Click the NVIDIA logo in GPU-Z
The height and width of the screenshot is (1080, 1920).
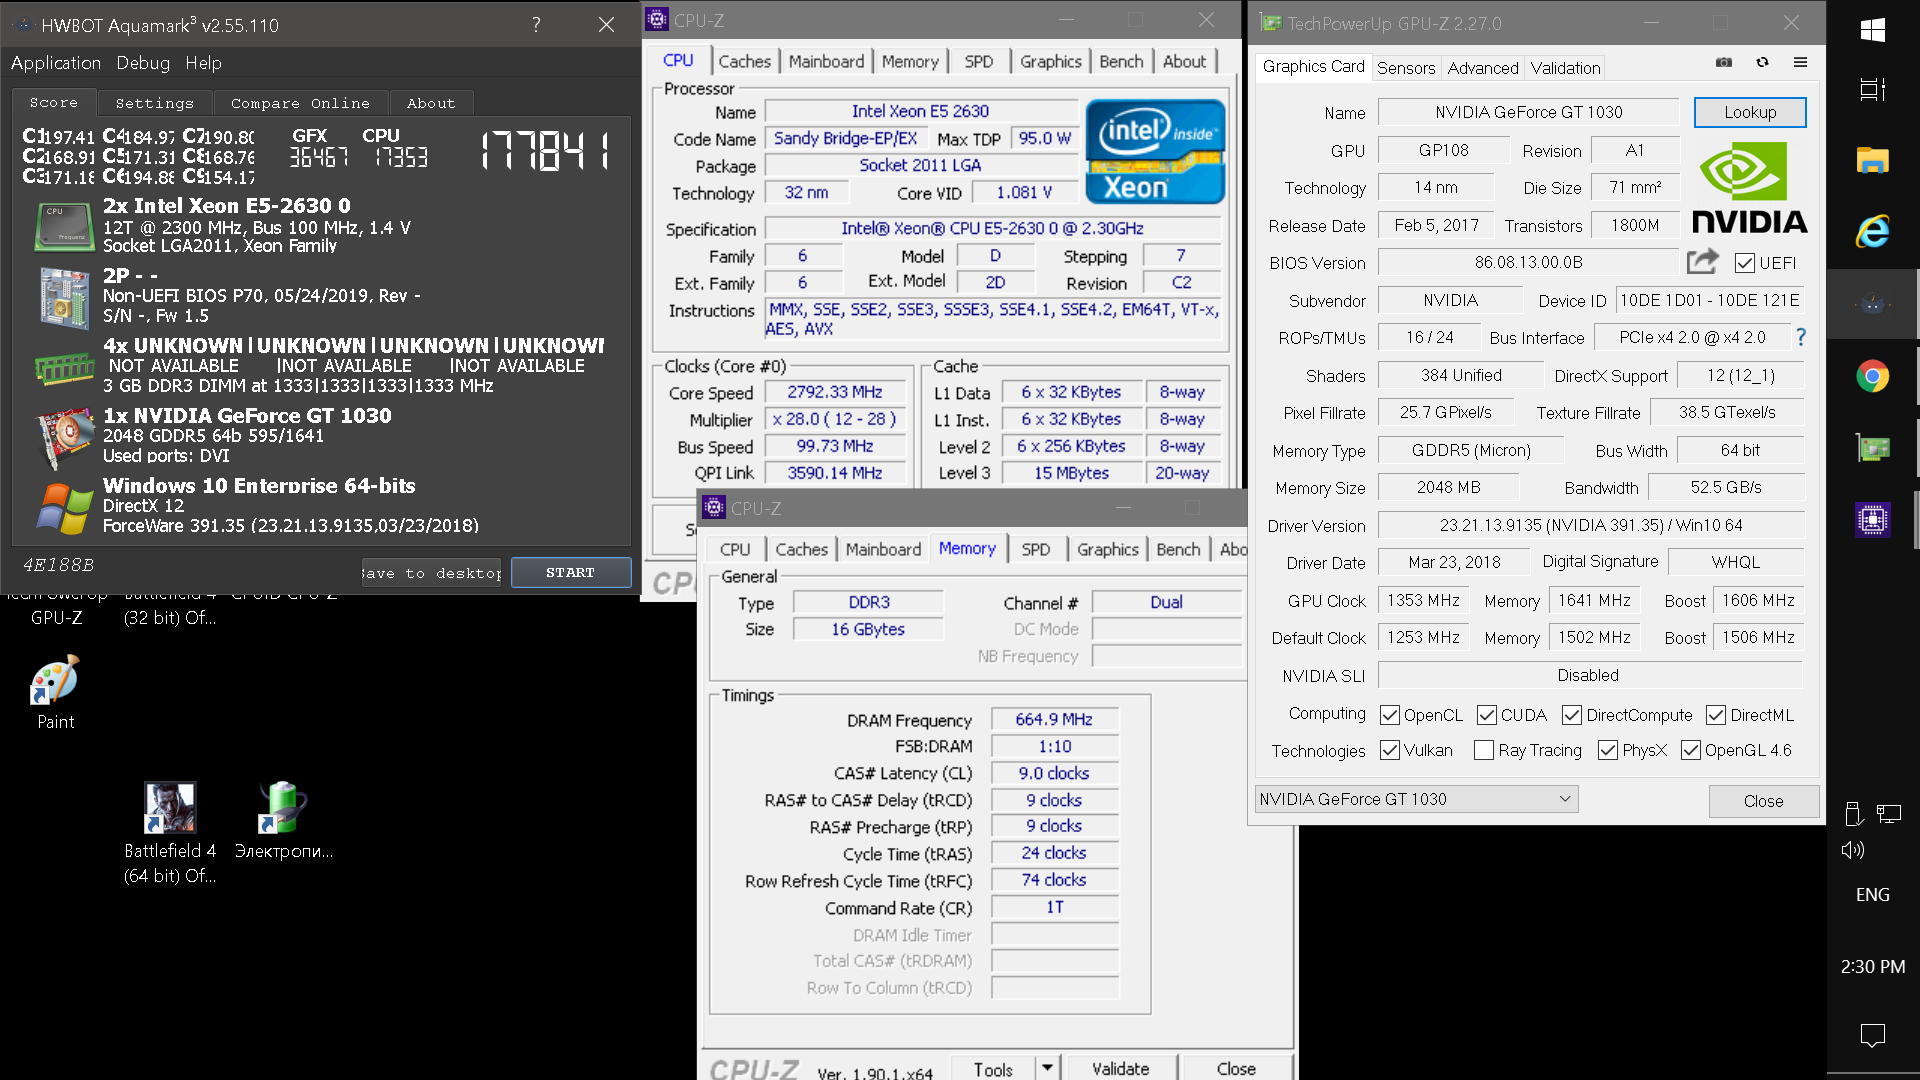click(x=1749, y=187)
